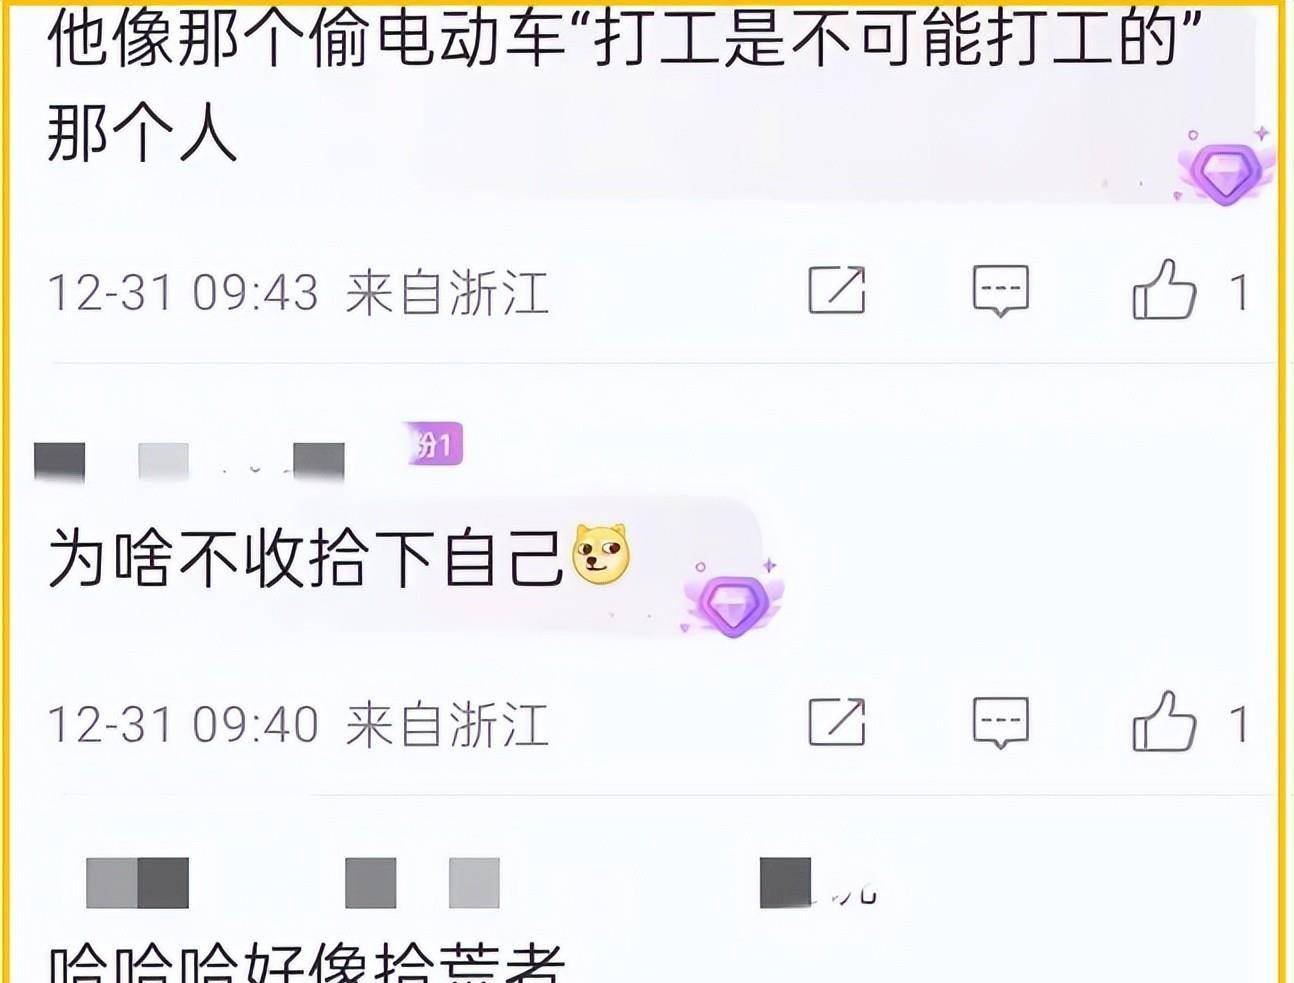Tap the like count on the 09:40 comment

(x=1239, y=724)
